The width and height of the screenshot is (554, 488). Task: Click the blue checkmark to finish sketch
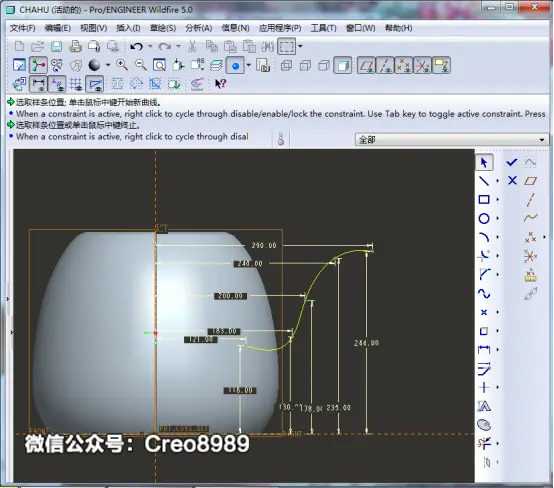pyautogui.click(x=512, y=162)
